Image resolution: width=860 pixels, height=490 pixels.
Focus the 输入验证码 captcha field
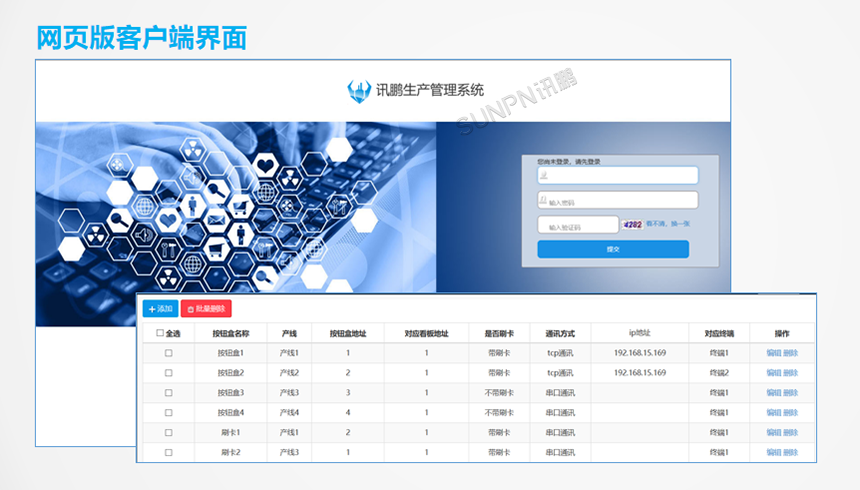578,225
